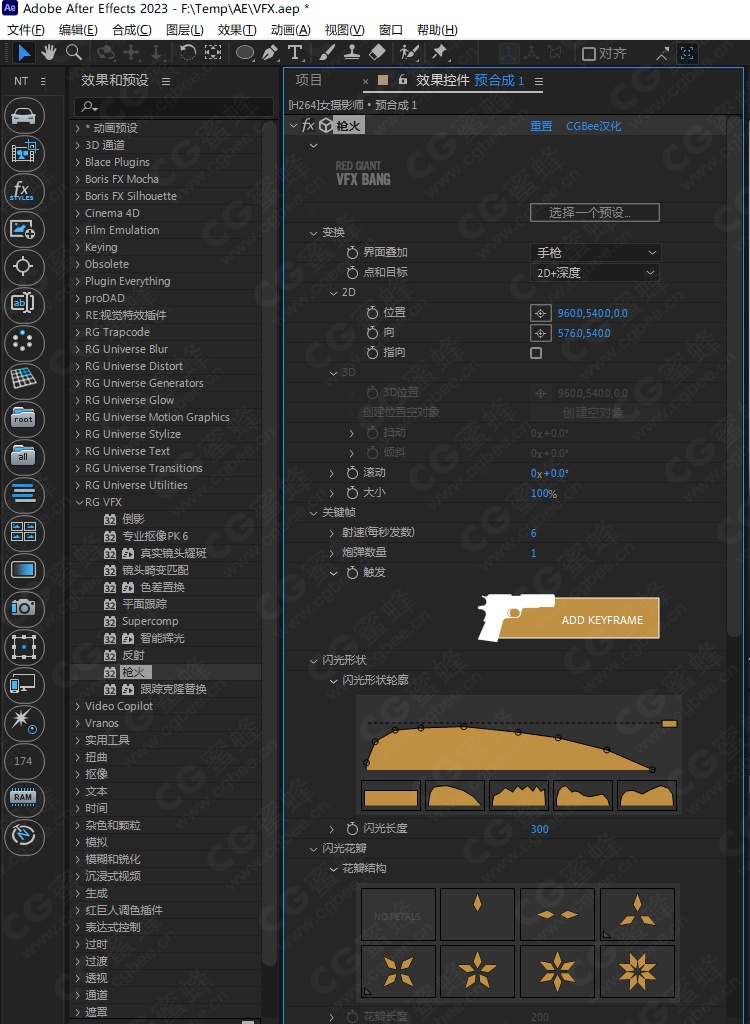
Task: Expand the RG Trapcode category
Action: (78, 332)
